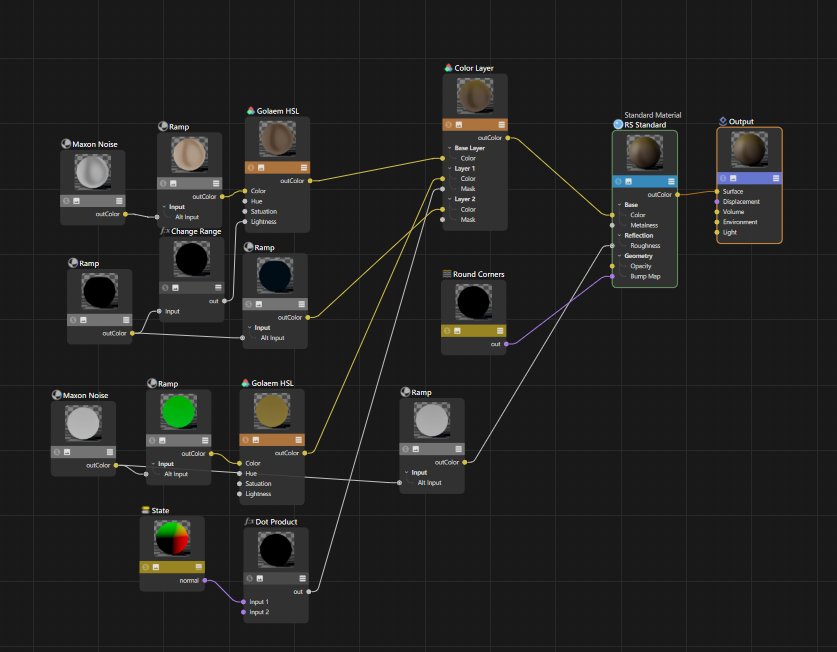
Task: Click the State node's colorful preview thumbnail
Action: click(172, 538)
